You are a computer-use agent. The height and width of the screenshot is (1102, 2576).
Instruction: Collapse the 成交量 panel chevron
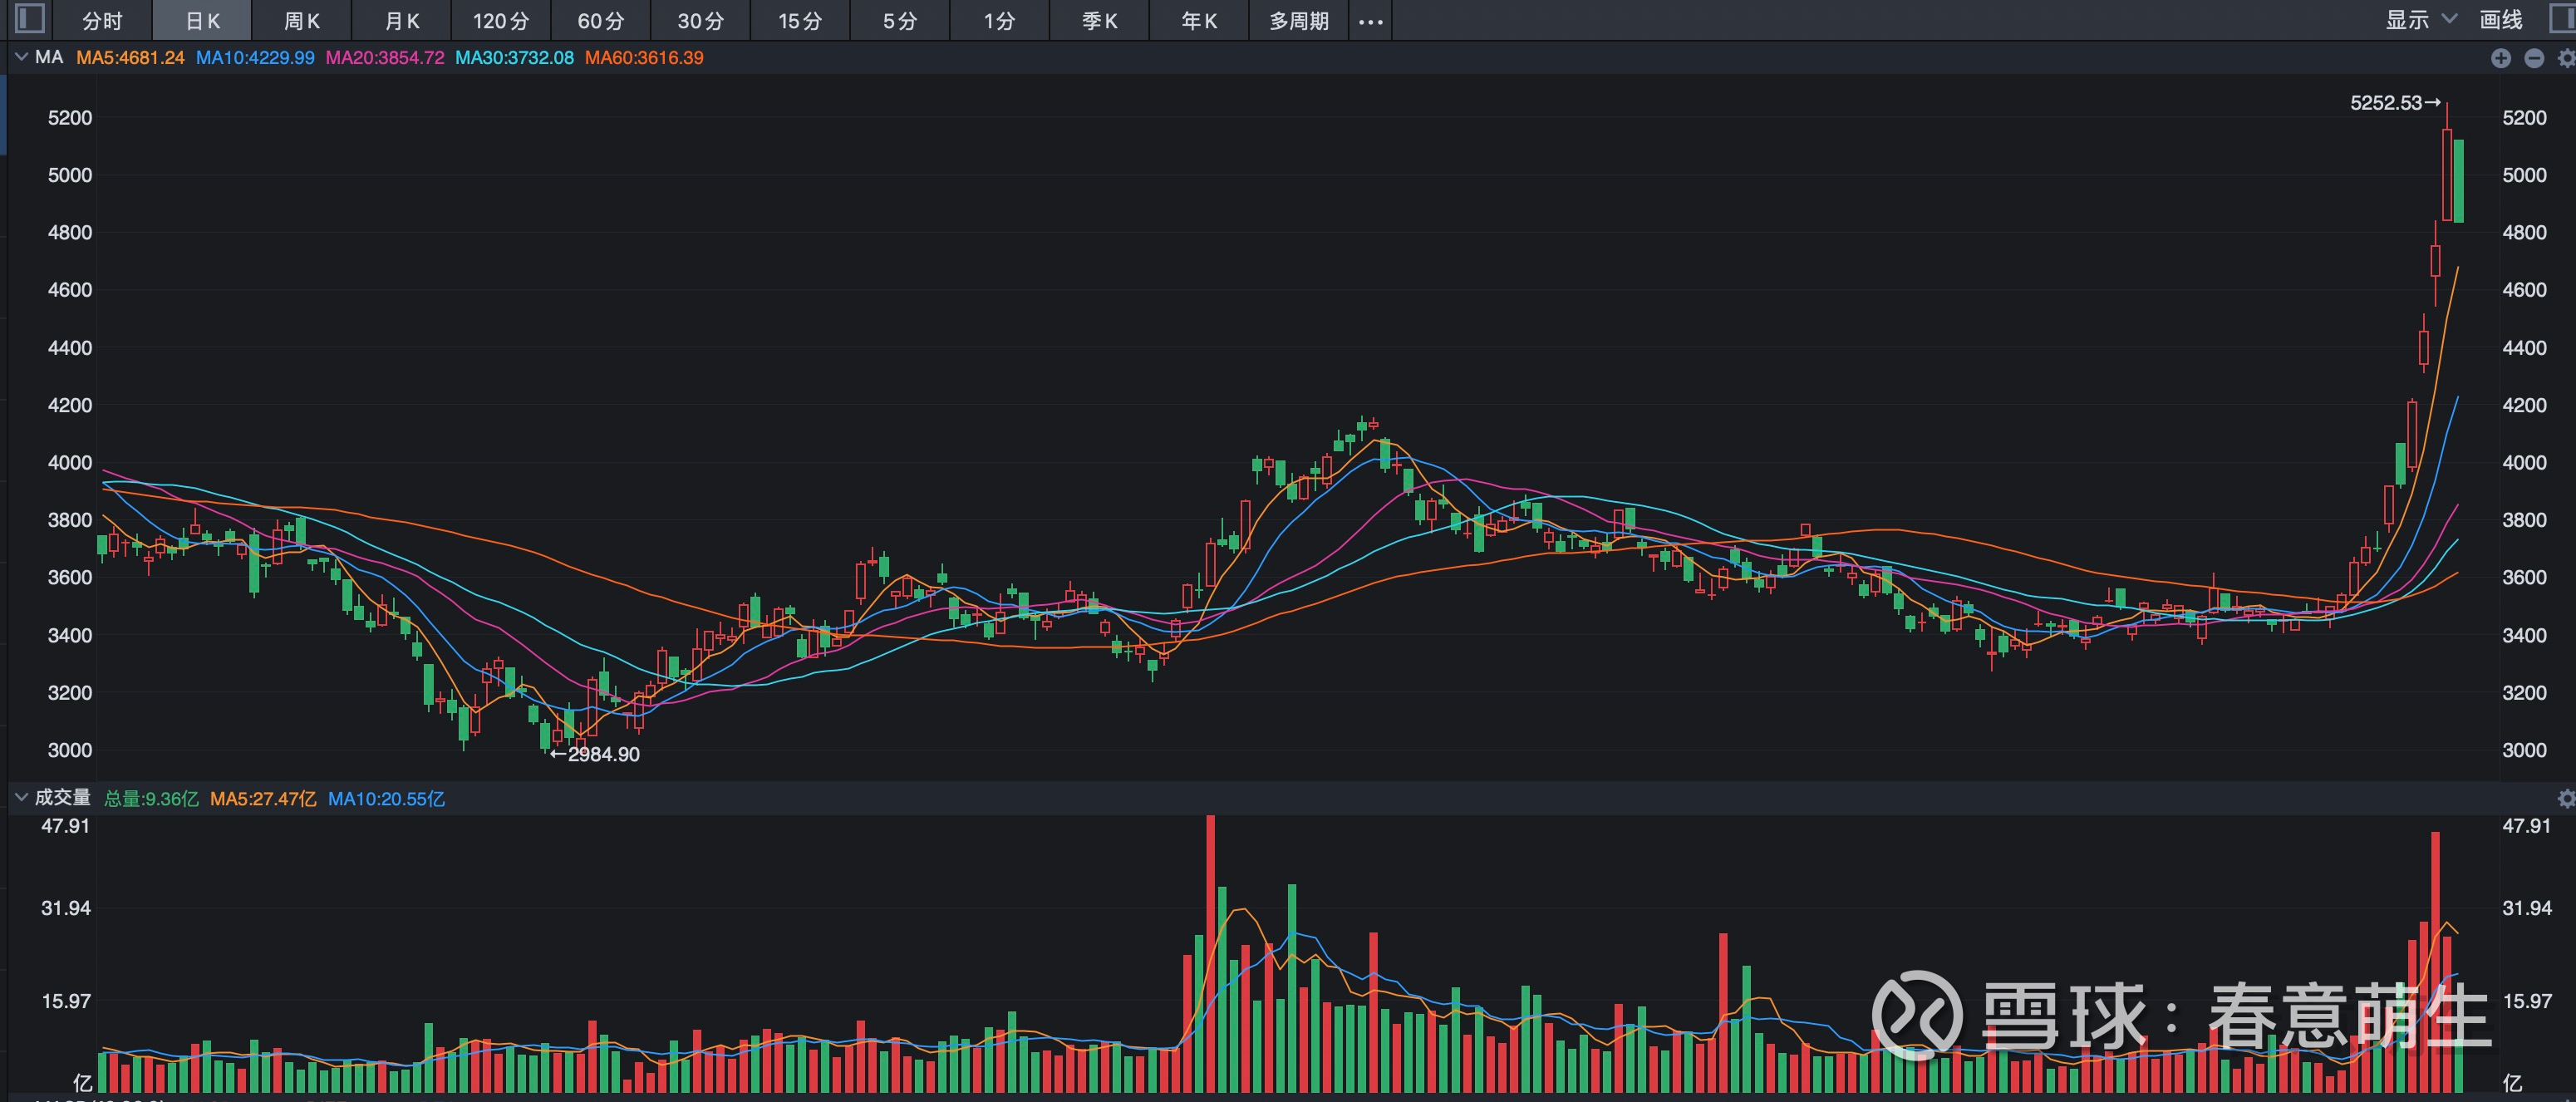coord(20,797)
